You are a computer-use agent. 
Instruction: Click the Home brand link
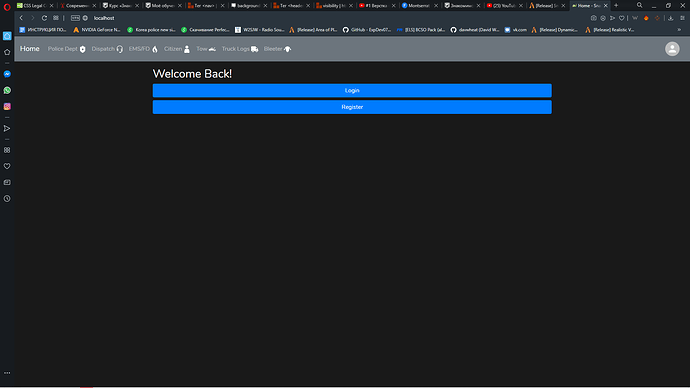click(29, 49)
